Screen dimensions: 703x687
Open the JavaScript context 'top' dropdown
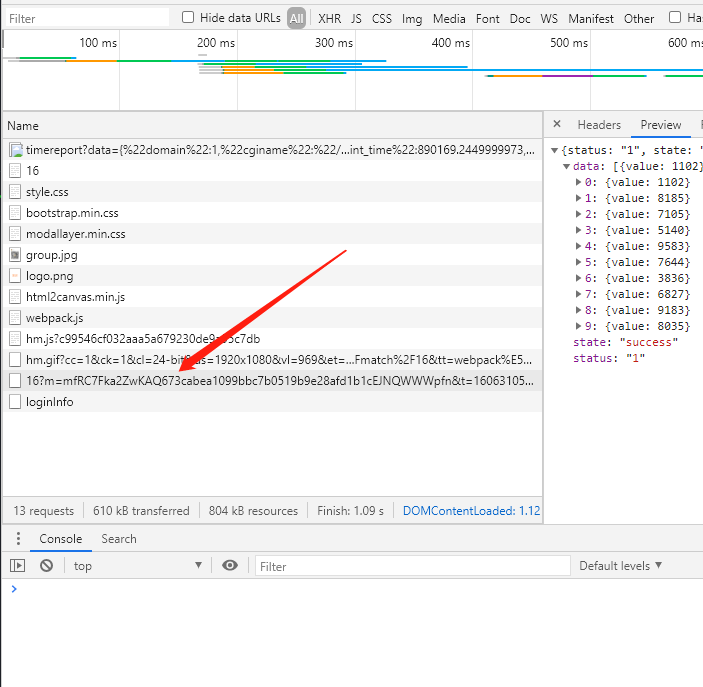pos(138,565)
